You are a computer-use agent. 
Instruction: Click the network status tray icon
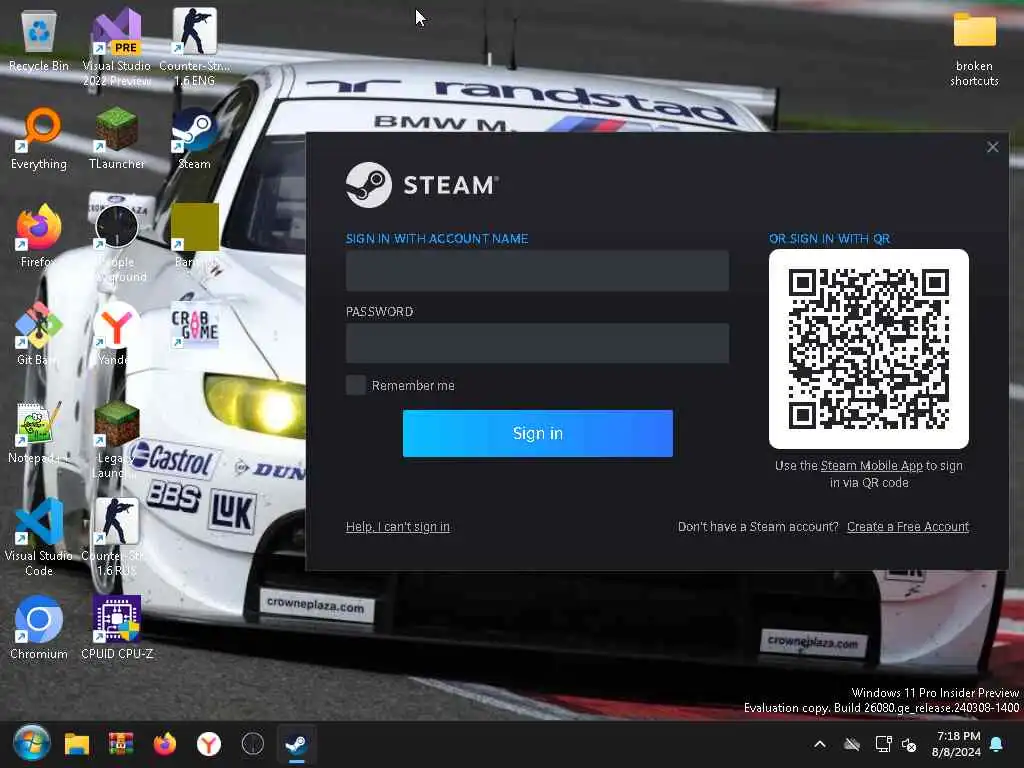(x=883, y=744)
